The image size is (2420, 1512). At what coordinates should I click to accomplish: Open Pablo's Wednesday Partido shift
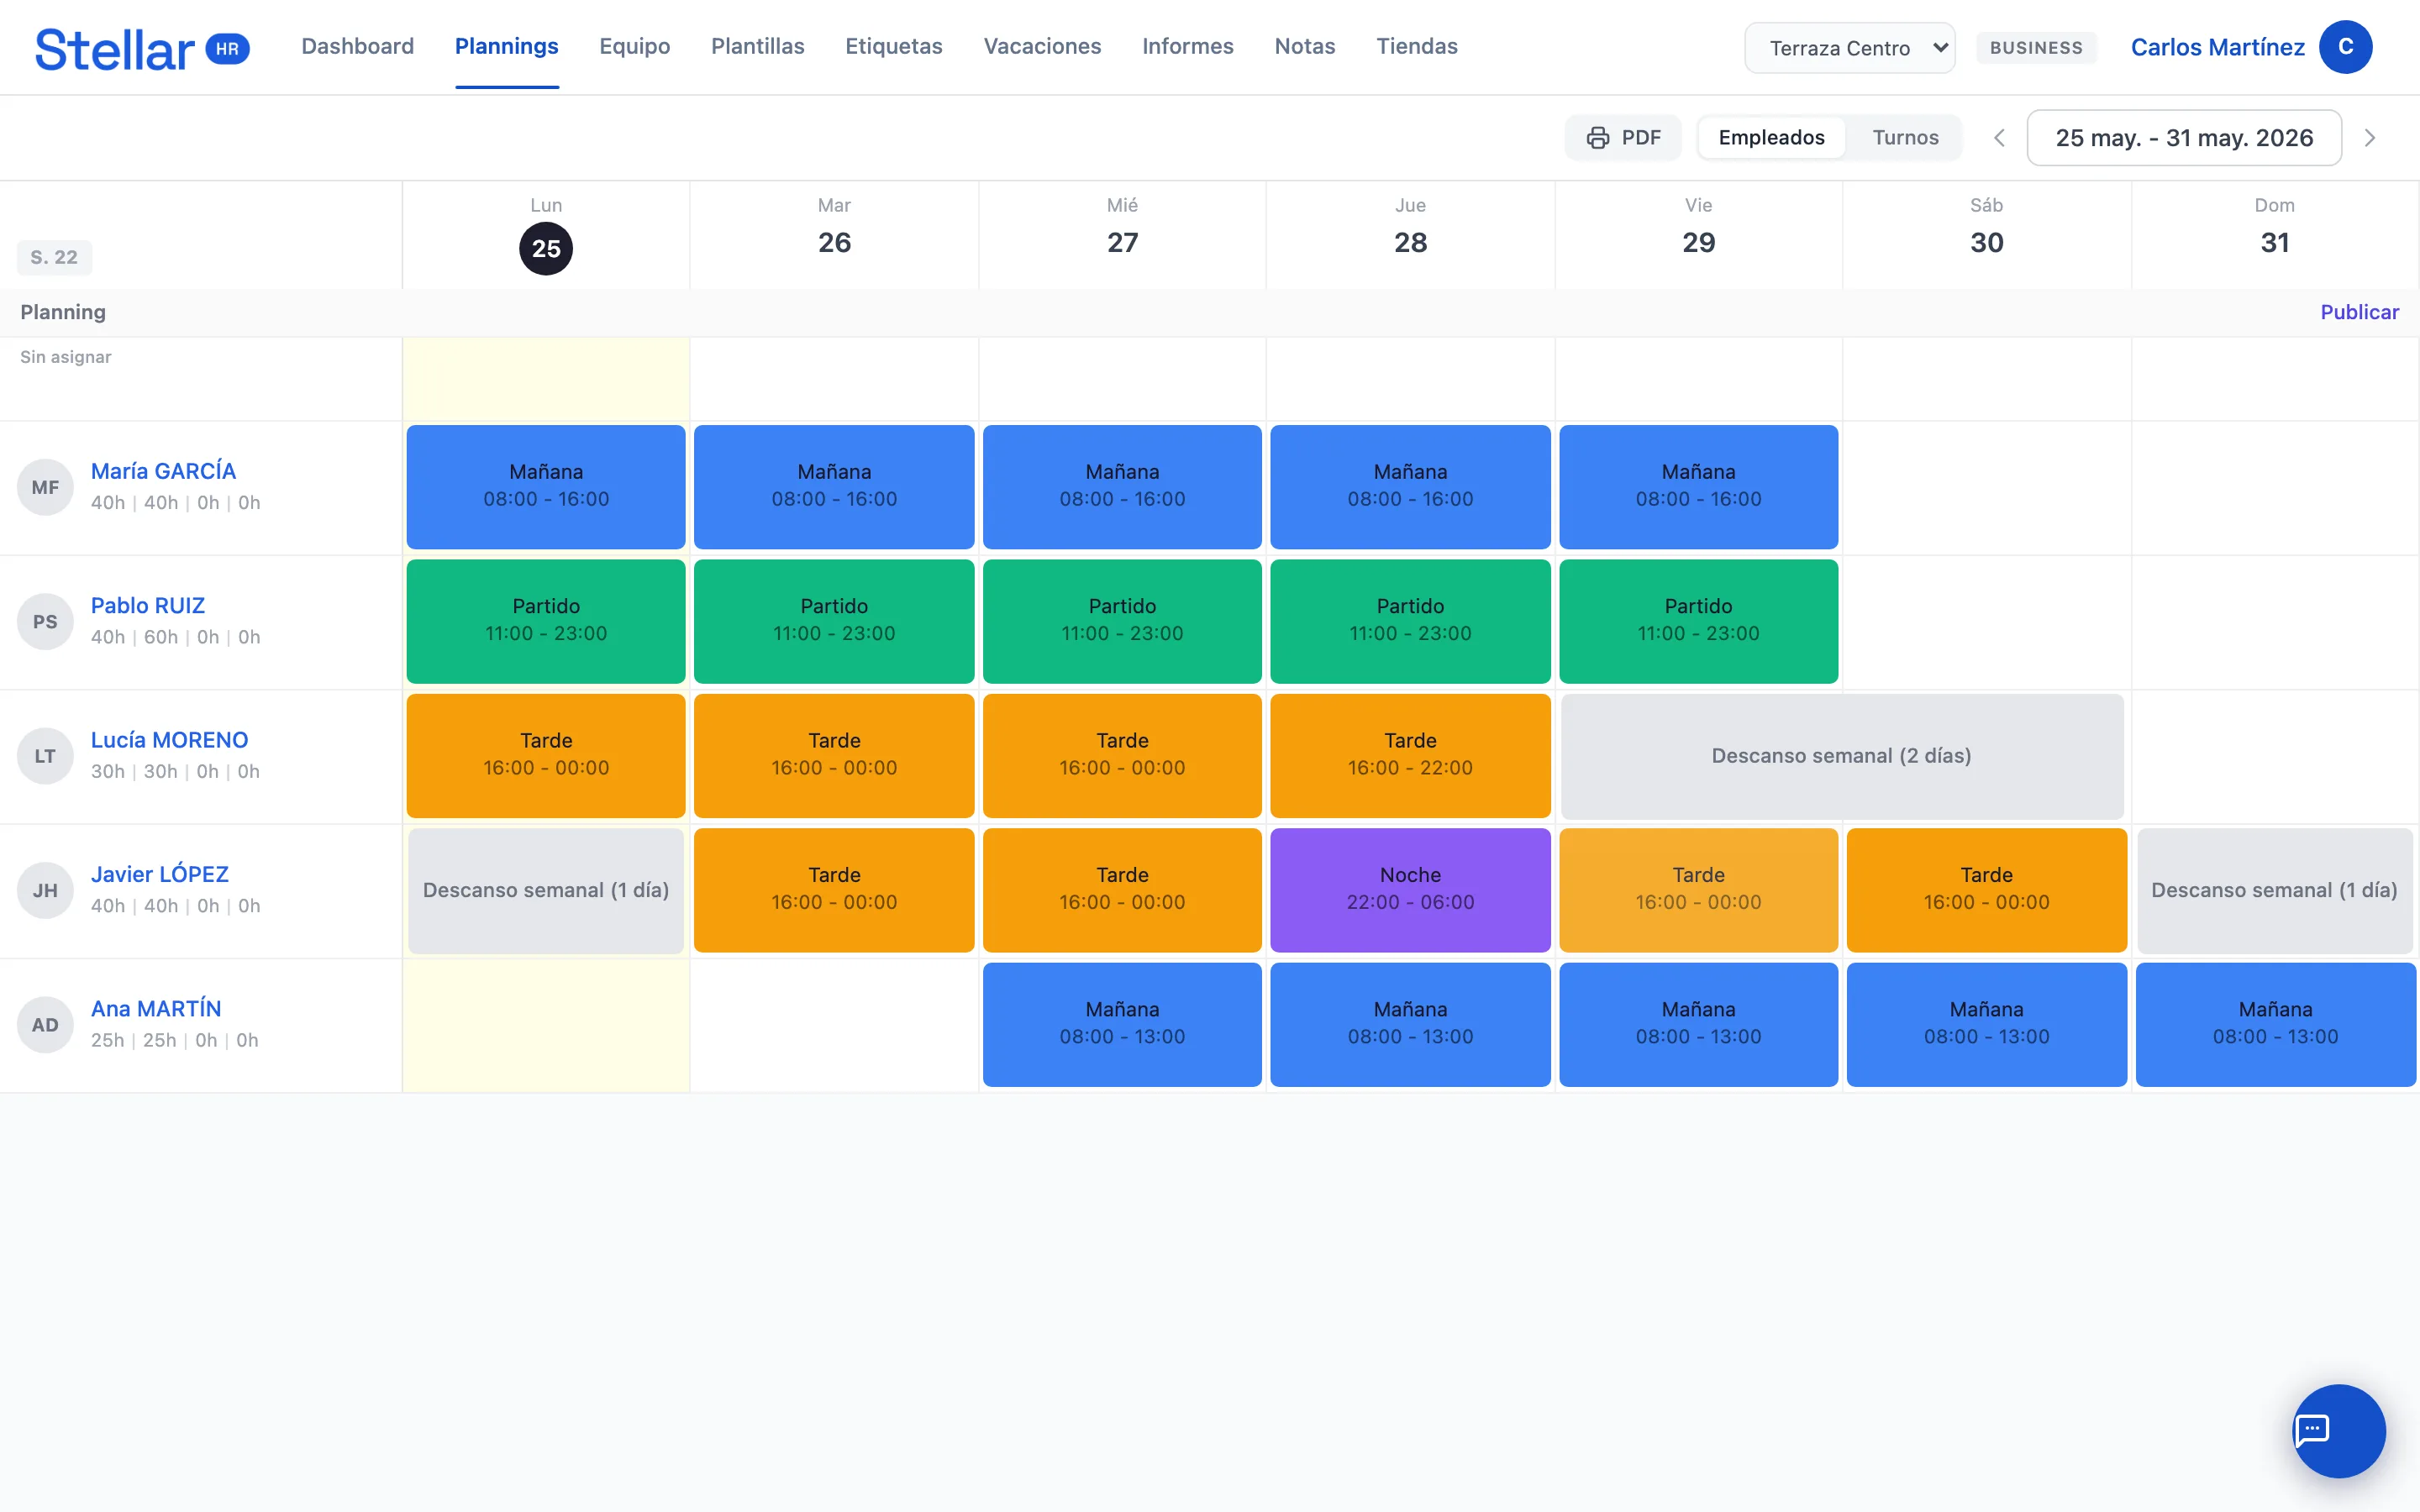tap(1122, 622)
